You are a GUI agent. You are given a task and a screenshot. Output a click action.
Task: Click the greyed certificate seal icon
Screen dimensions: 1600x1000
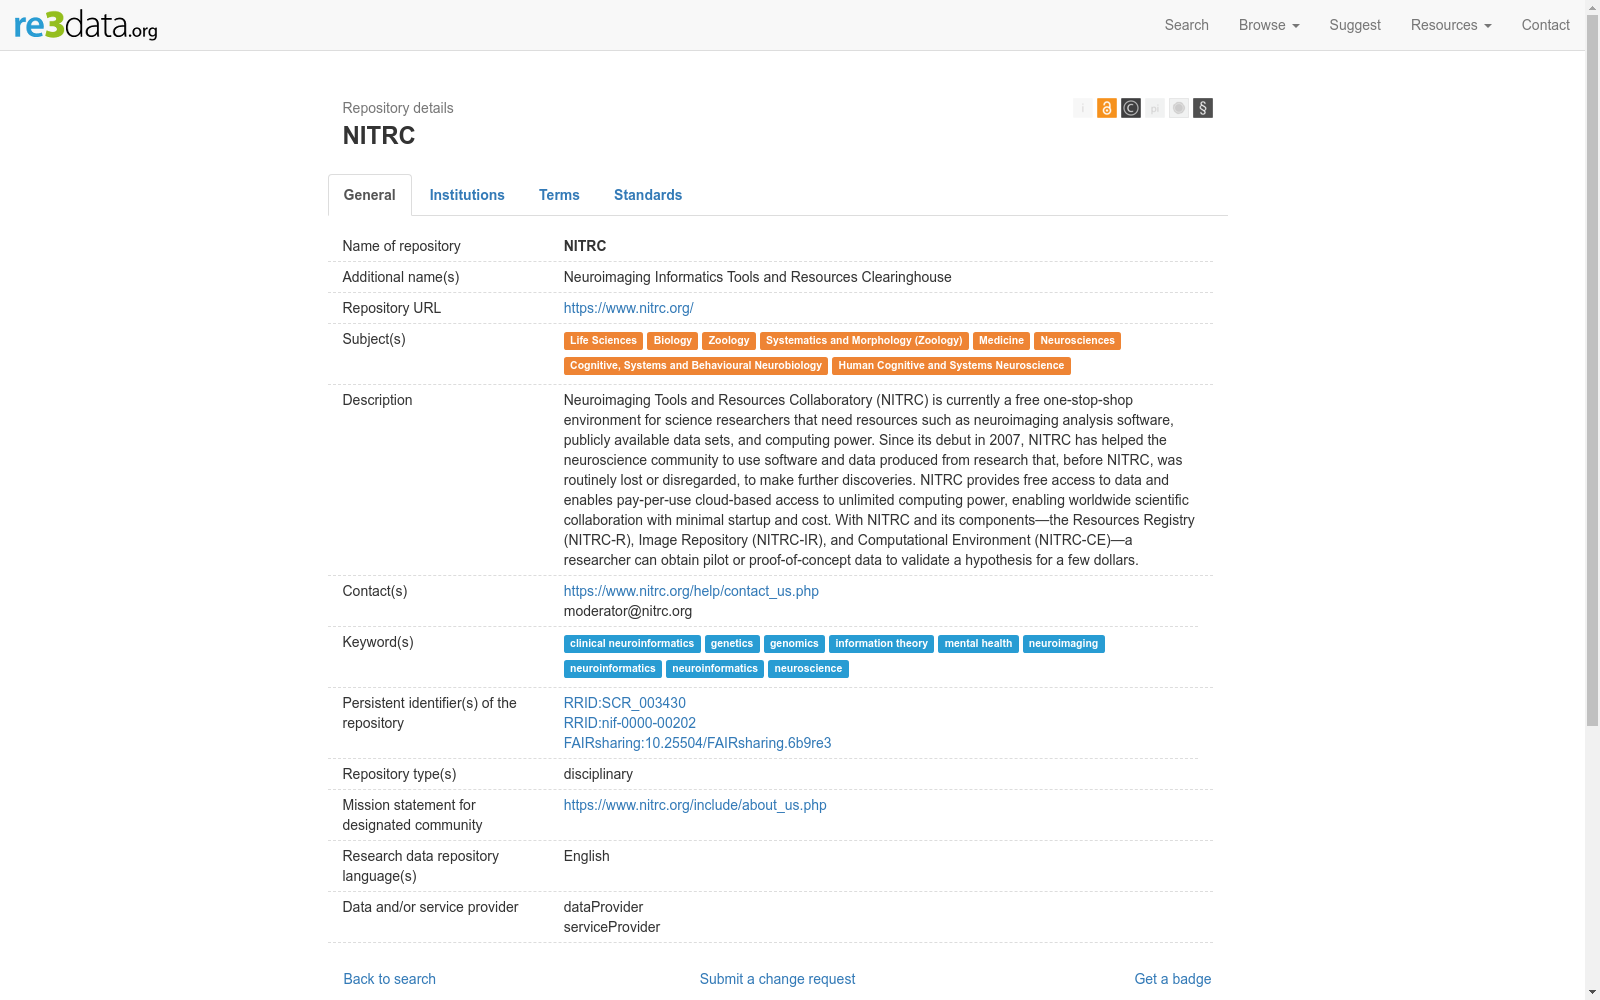point(1179,108)
